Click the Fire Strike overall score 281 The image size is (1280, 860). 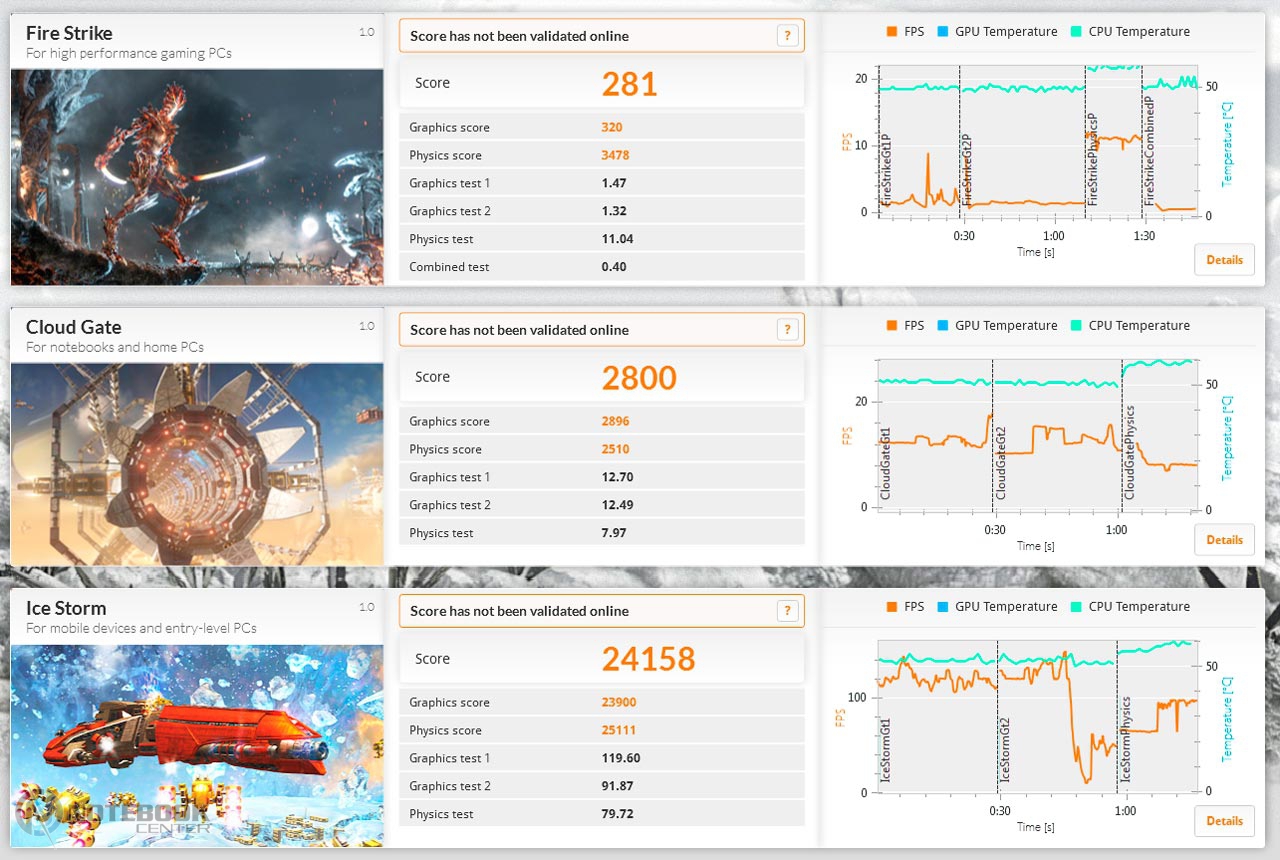pyautogui.click(x=629, y=84)
